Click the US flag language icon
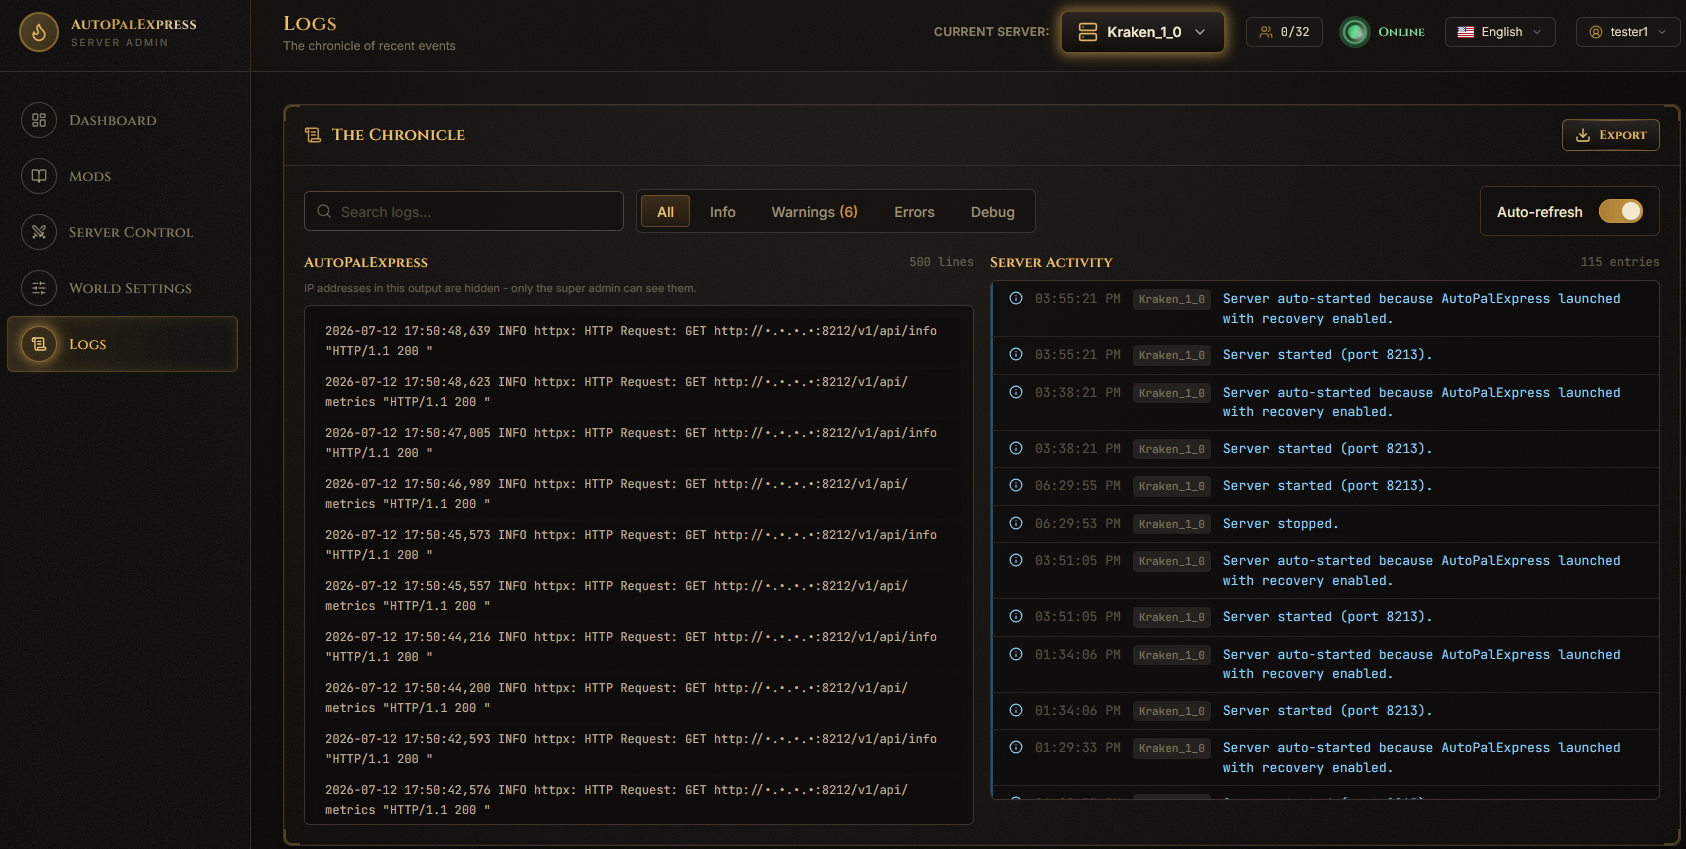 pos(1466,32)
